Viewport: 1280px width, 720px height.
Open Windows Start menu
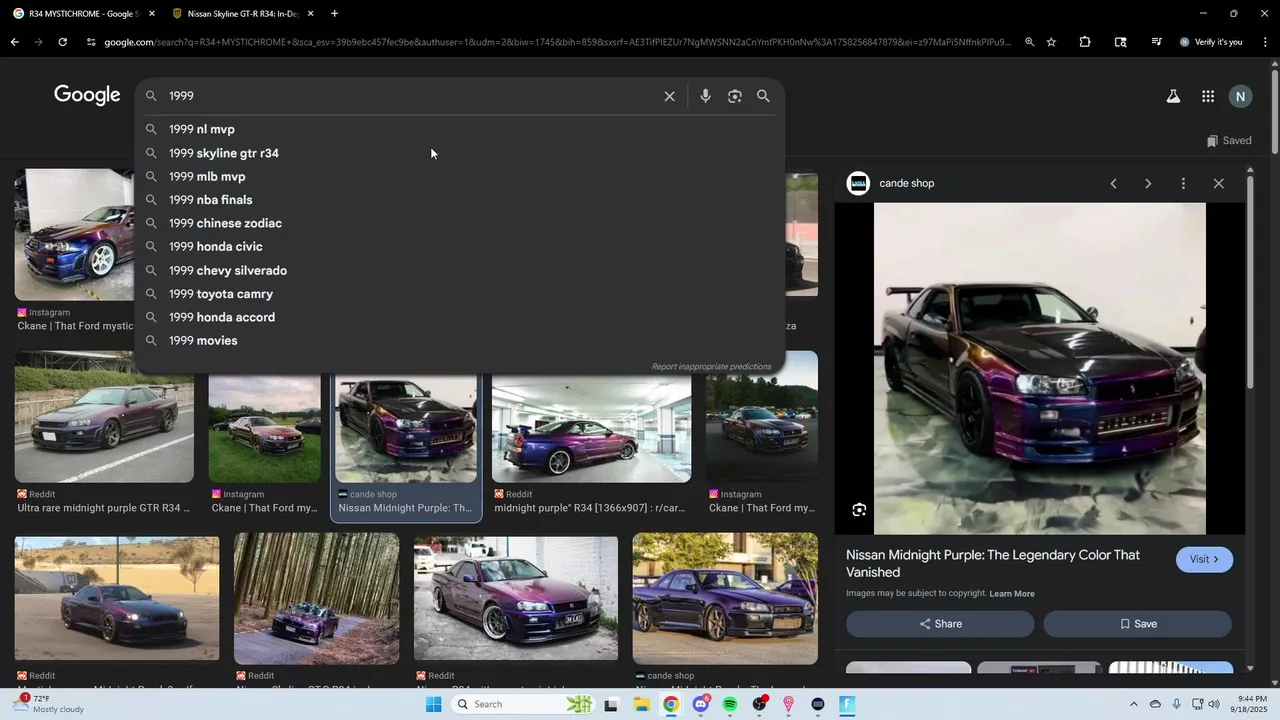coord(433,704)
